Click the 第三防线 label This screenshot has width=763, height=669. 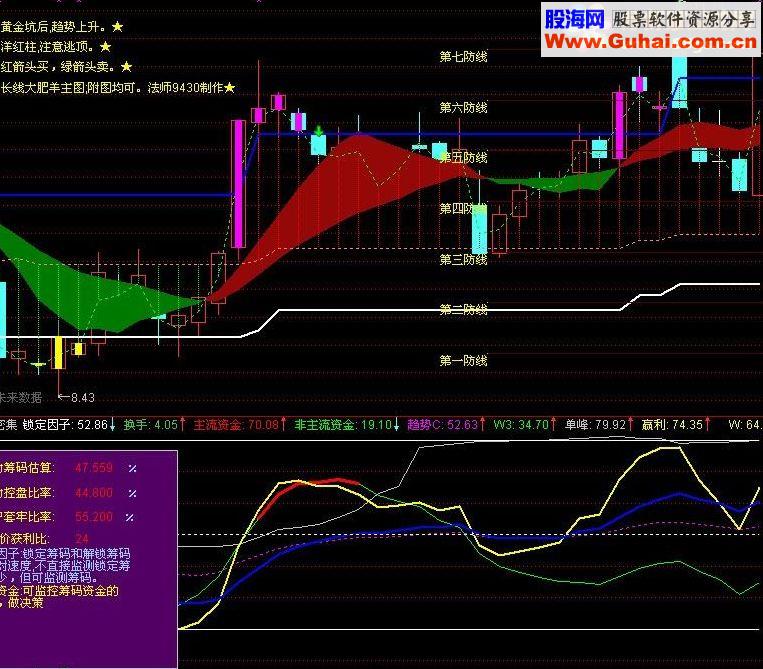pos(463,259)
